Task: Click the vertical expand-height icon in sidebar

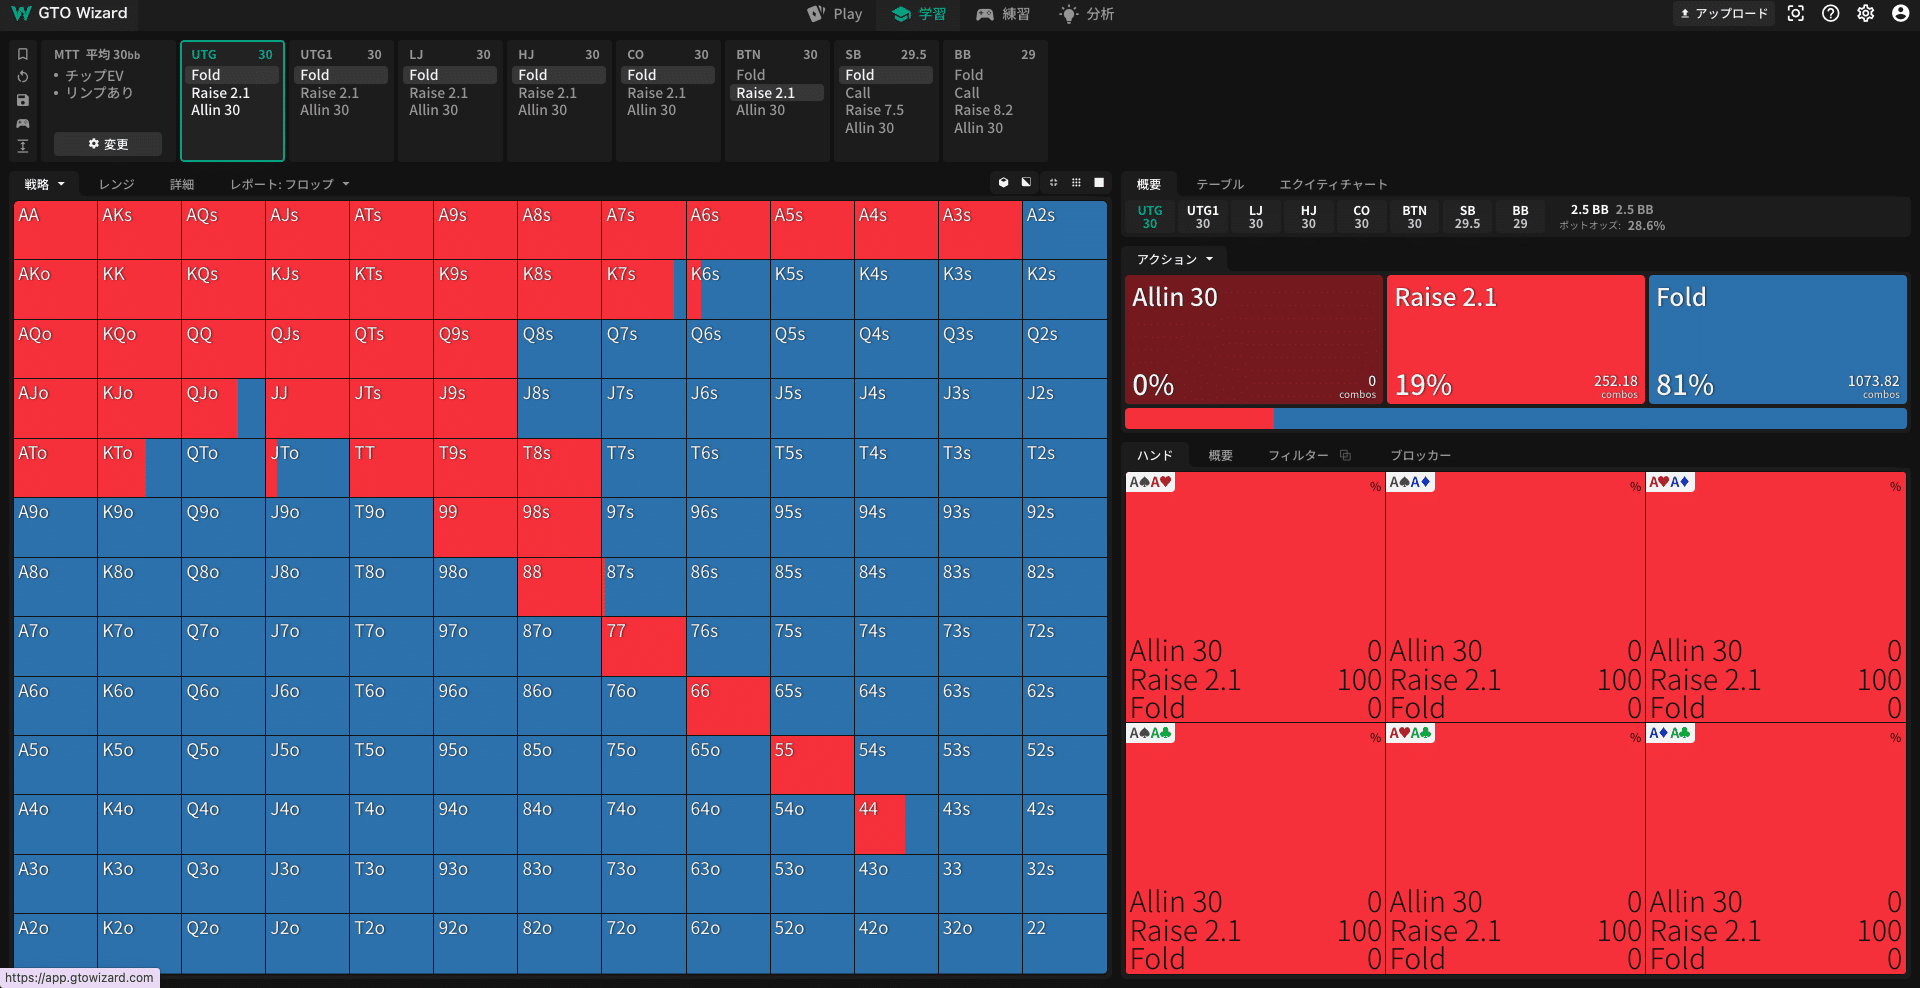Action: (x=23, y=146)
